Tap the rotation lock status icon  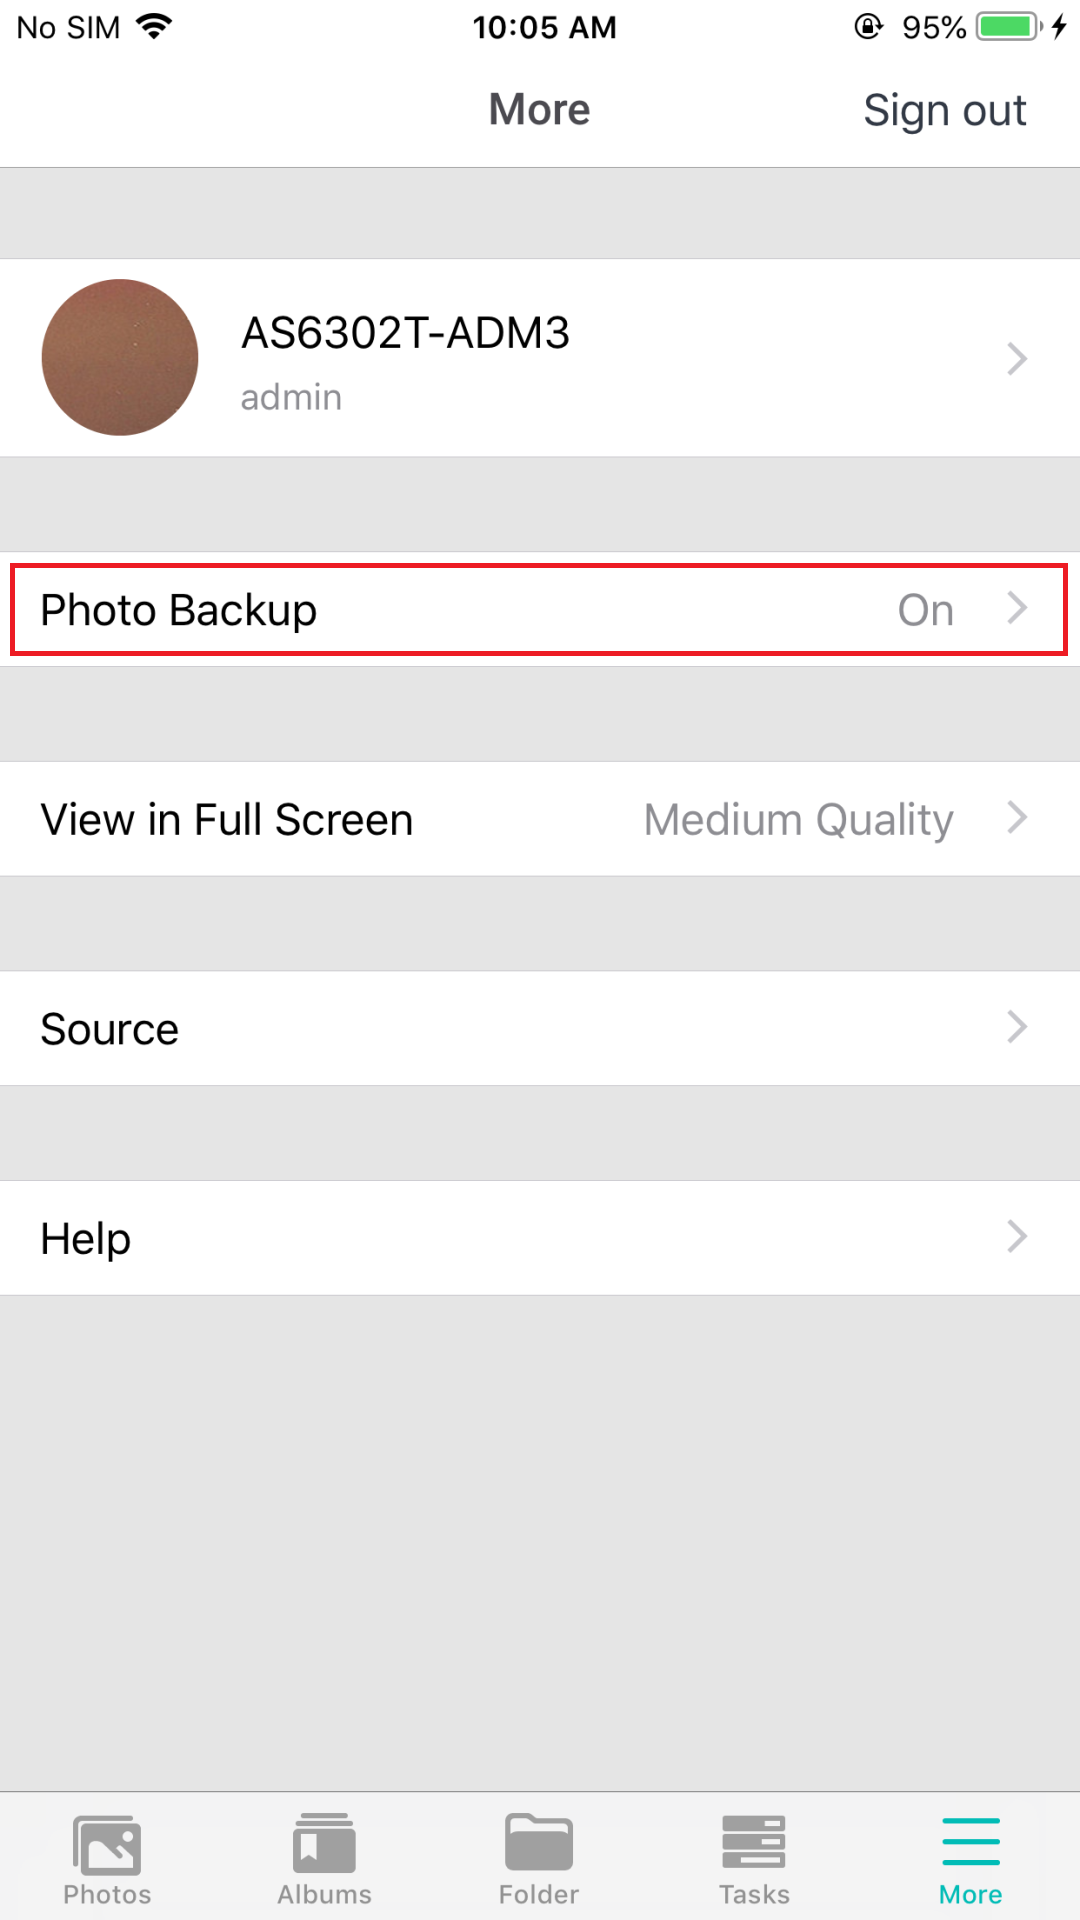(868, 26)
